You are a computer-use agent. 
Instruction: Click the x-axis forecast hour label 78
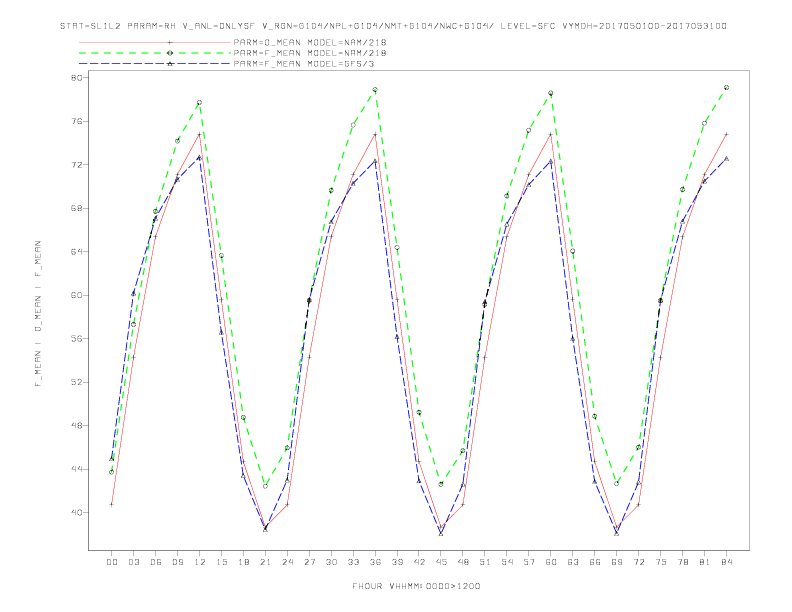click(x=683, y=562)
